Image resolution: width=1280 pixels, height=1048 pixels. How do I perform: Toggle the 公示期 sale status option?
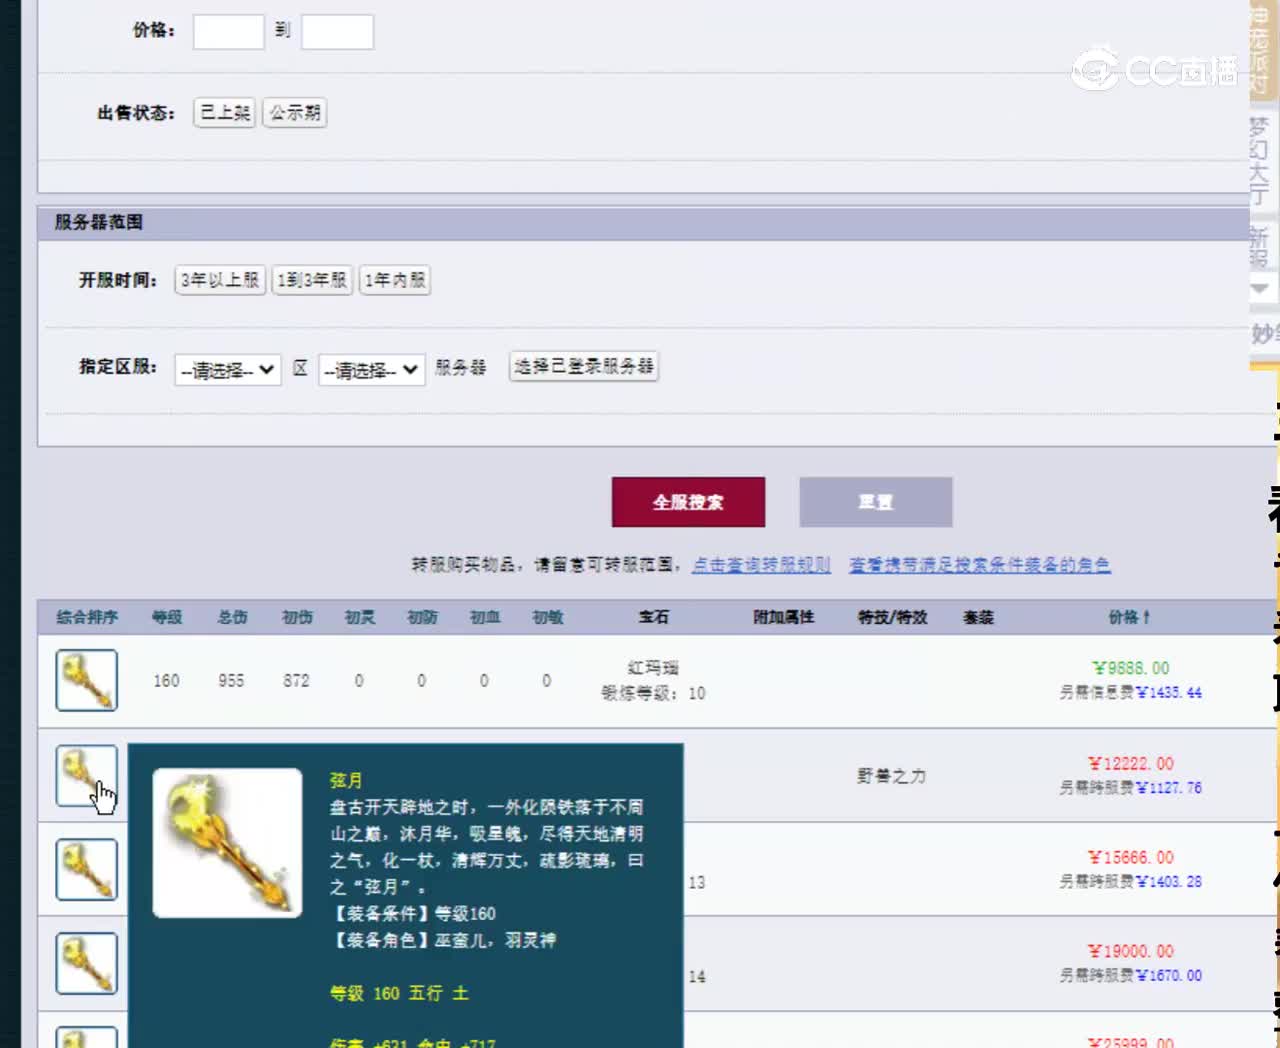[295, 113]
